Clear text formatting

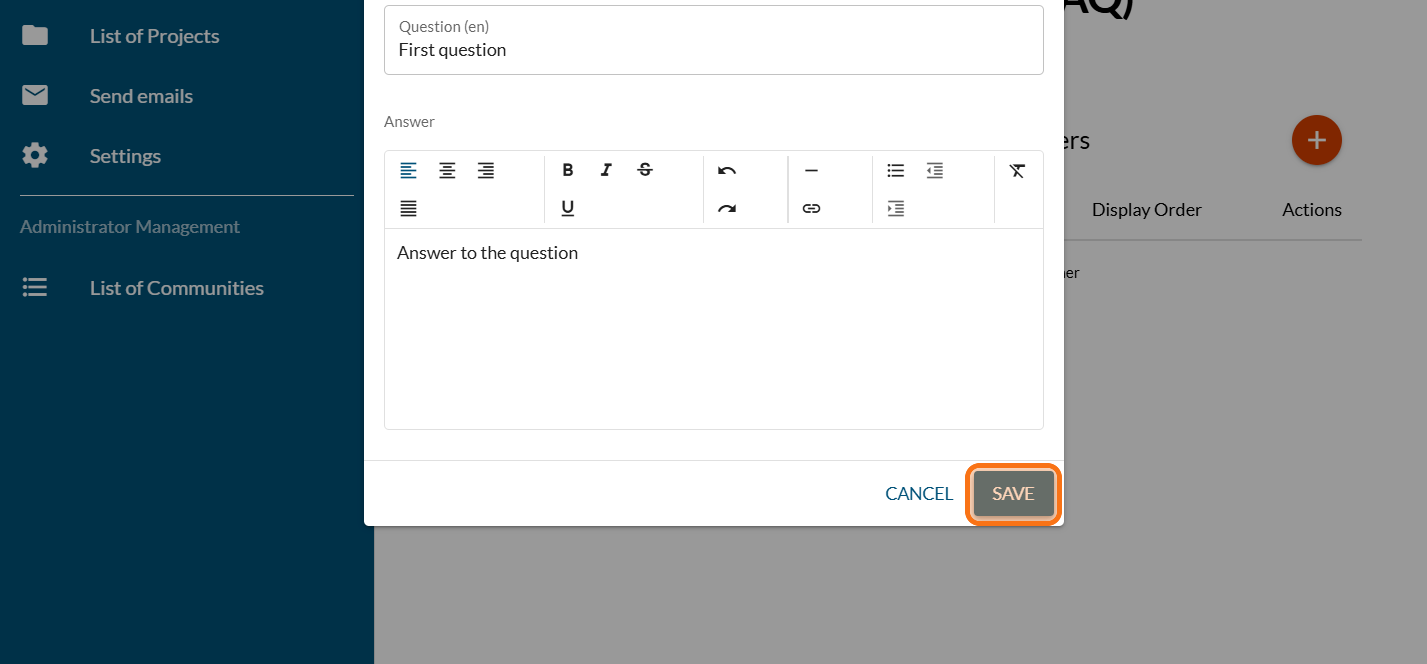(1017, 170)
